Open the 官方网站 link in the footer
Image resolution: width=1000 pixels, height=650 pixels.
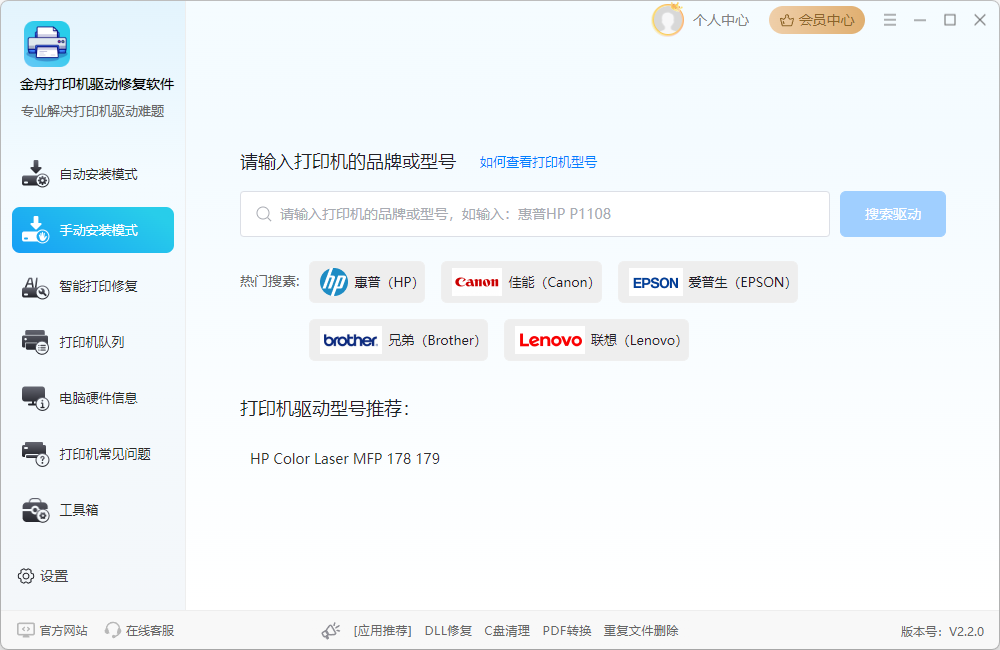coord(52,630)
